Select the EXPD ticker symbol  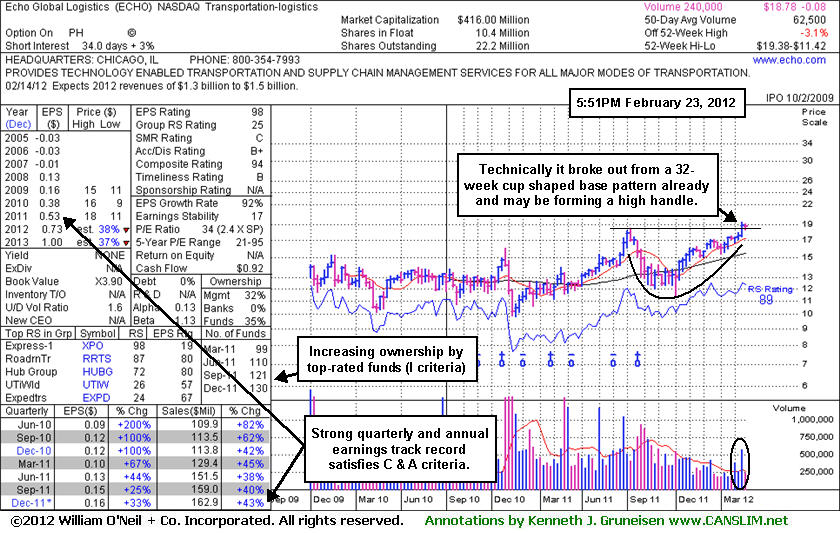pos(96,398)
